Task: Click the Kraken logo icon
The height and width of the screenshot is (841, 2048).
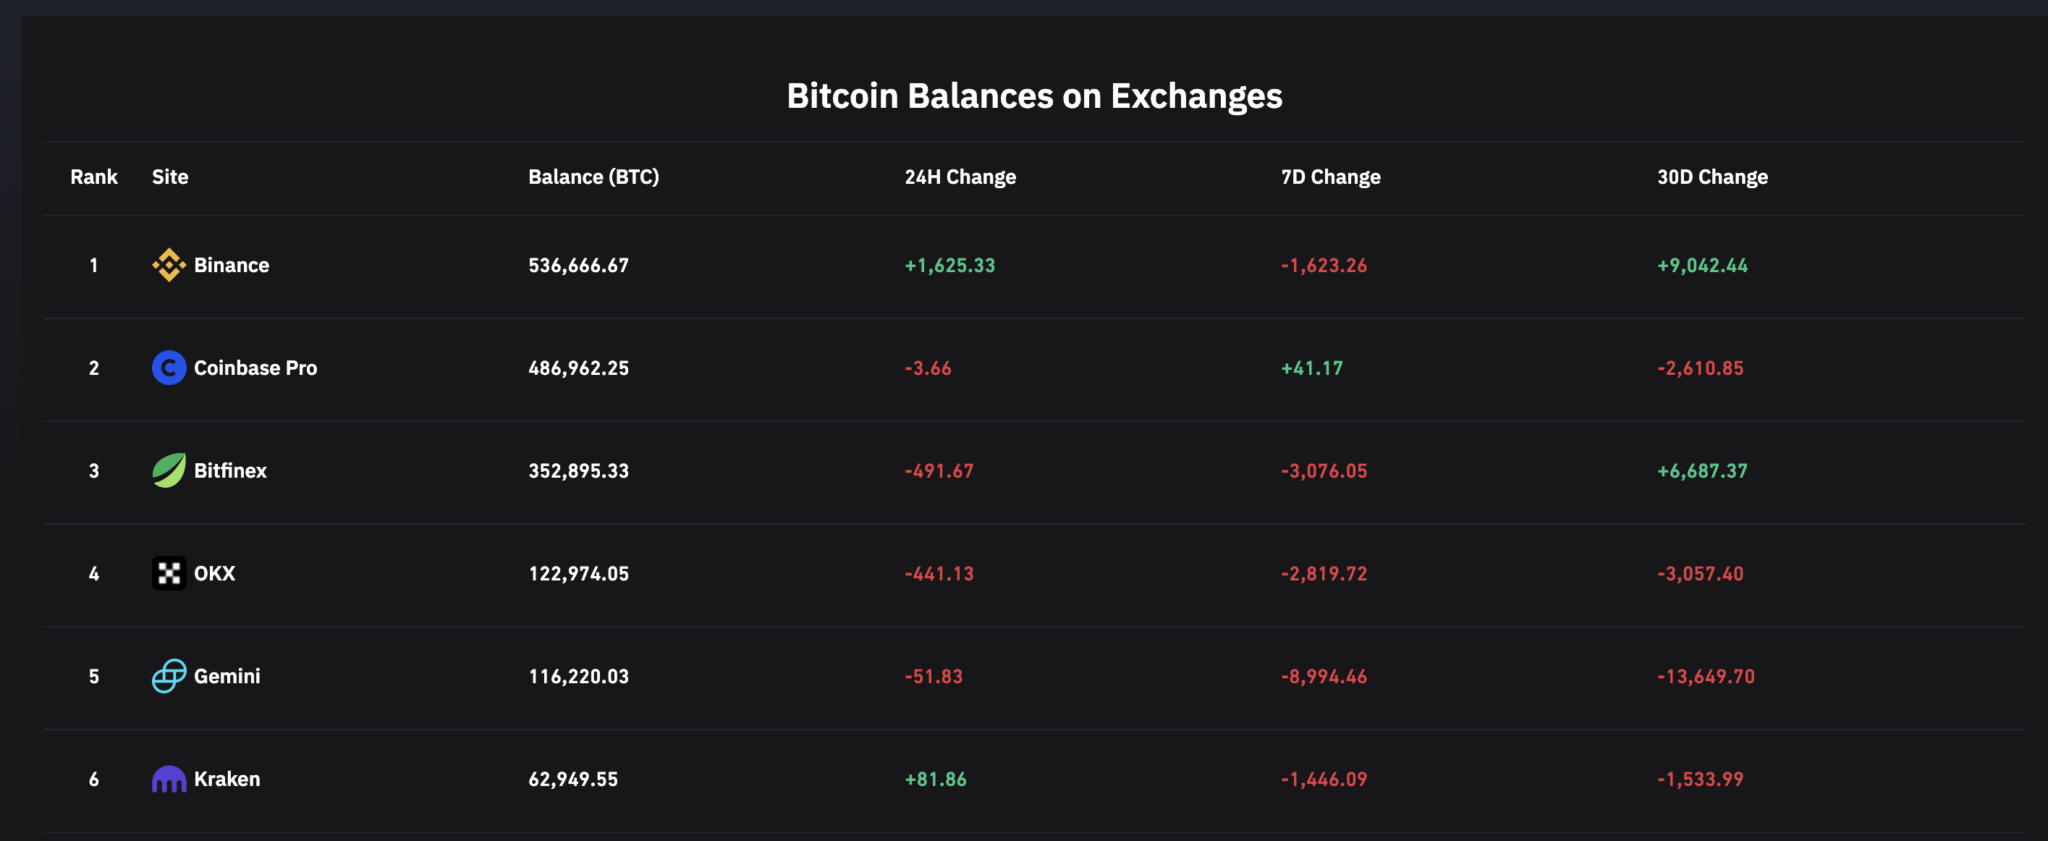Action: 168,779
